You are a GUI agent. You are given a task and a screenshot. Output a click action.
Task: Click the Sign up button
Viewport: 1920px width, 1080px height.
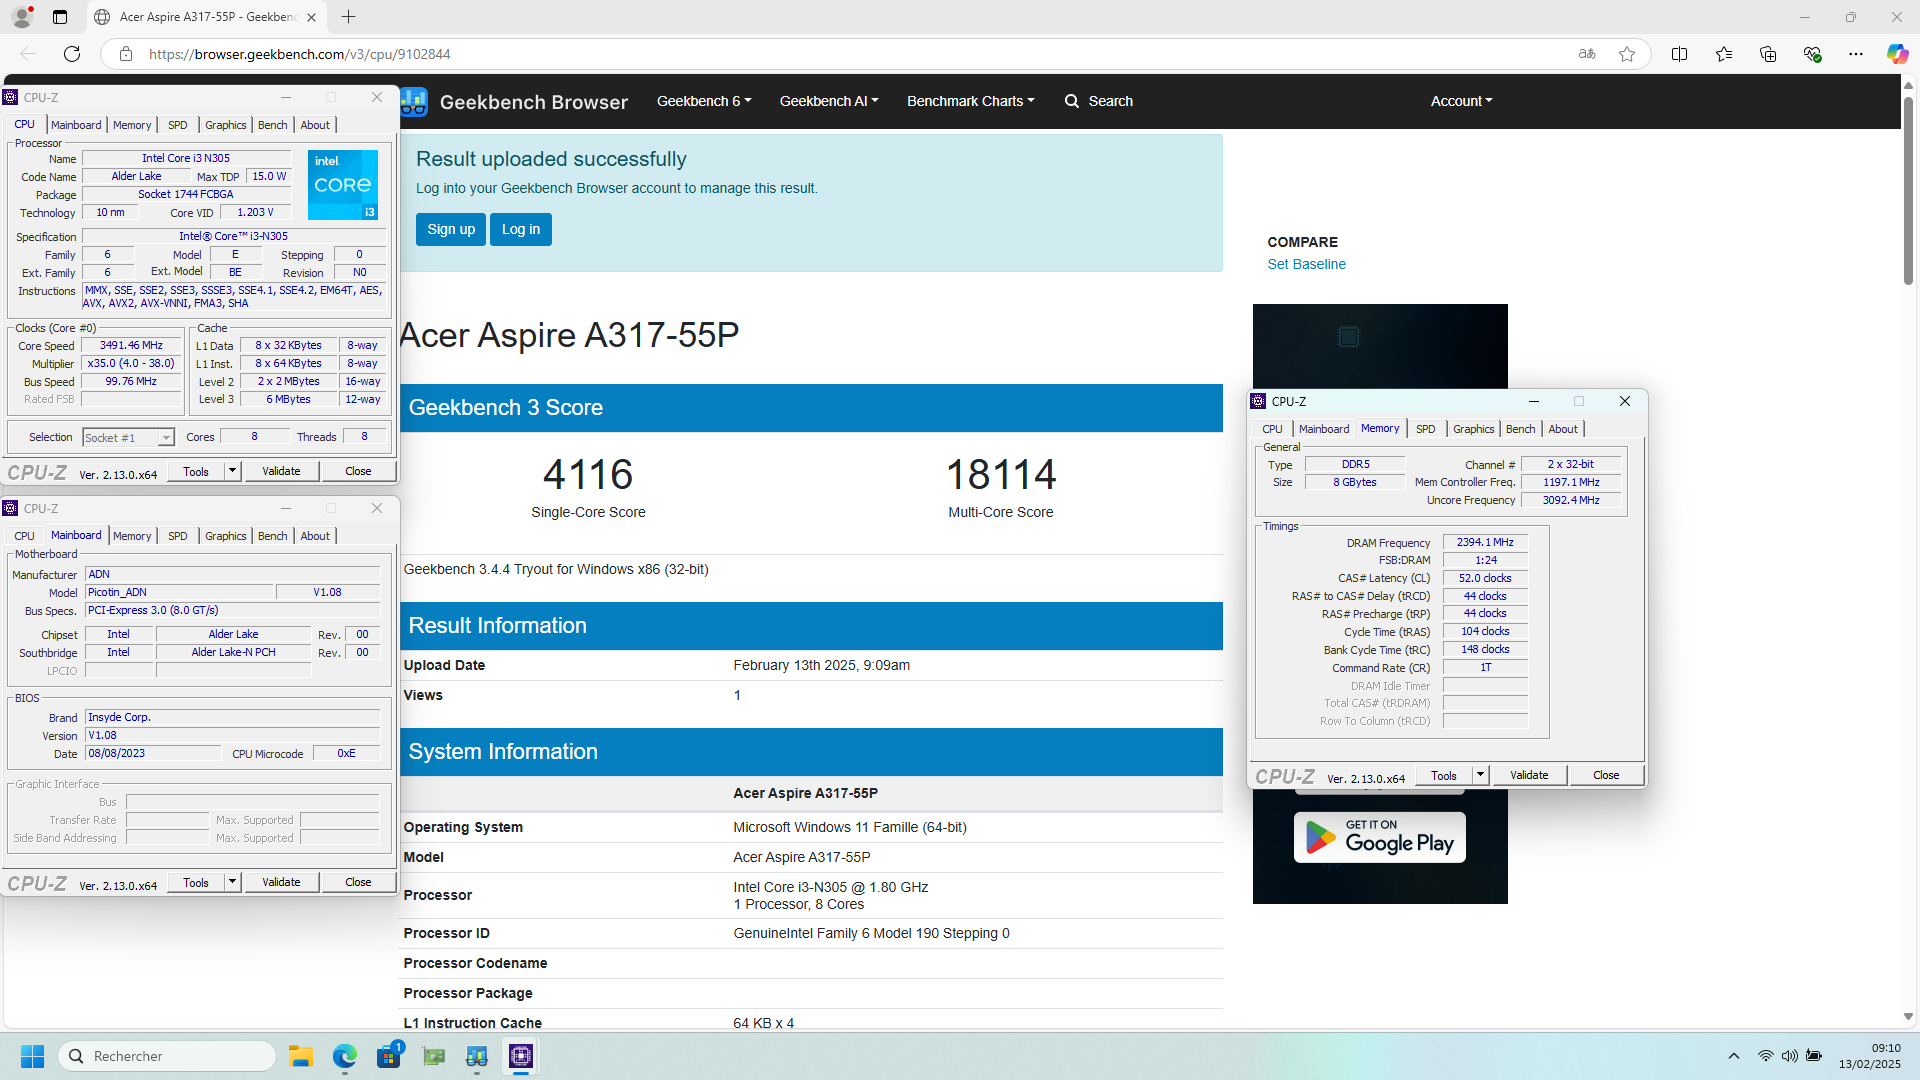point(451,229)
